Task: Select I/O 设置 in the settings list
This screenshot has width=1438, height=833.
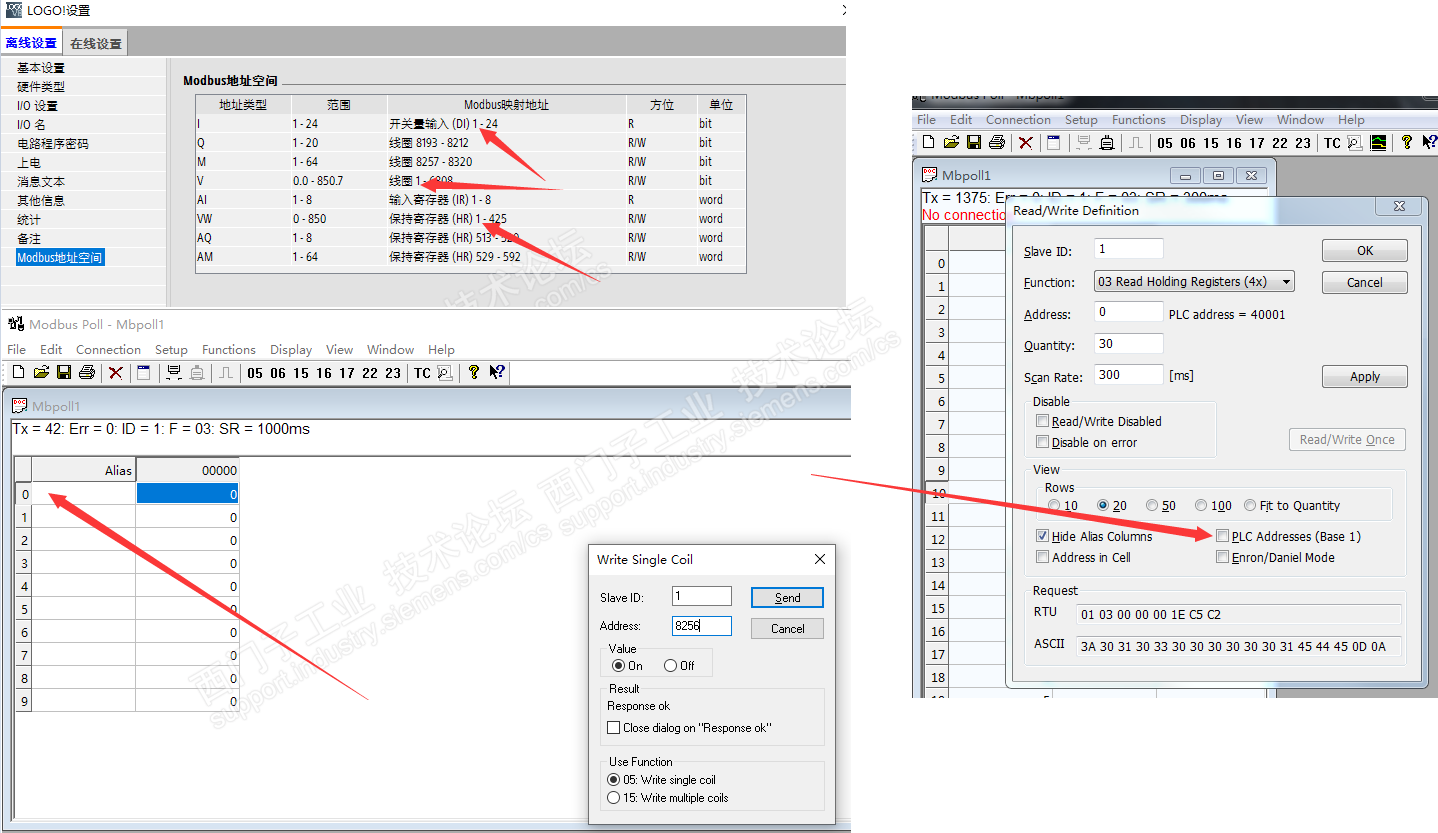Action: click(37, 106)
